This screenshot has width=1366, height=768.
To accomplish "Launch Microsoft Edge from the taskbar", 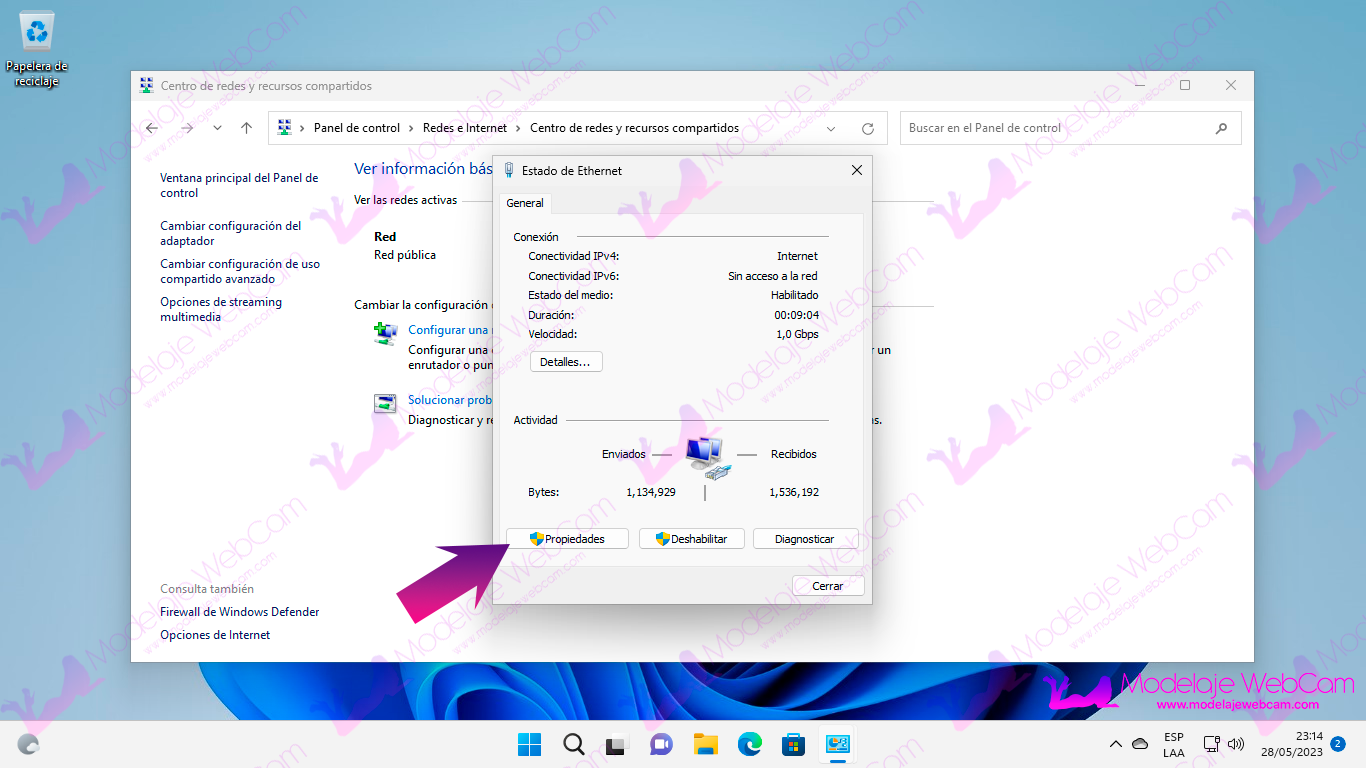I will 750,744.
